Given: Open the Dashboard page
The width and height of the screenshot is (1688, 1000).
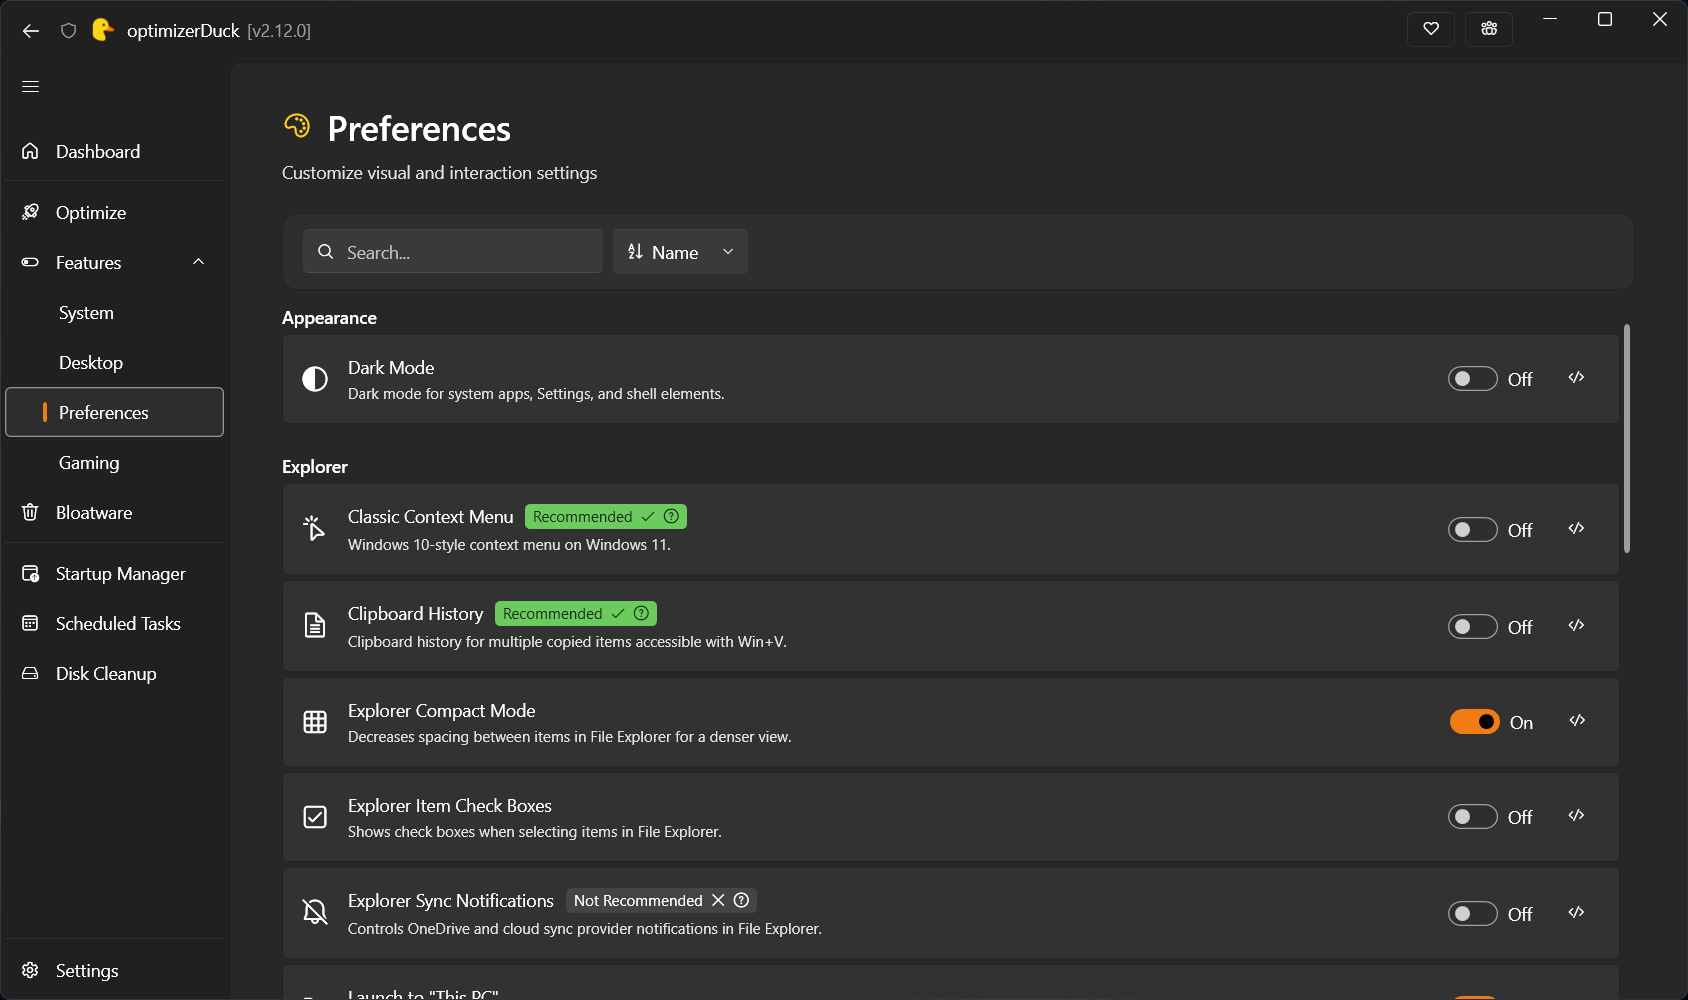Looking at the screenshot, I should [x=114, y=152].
